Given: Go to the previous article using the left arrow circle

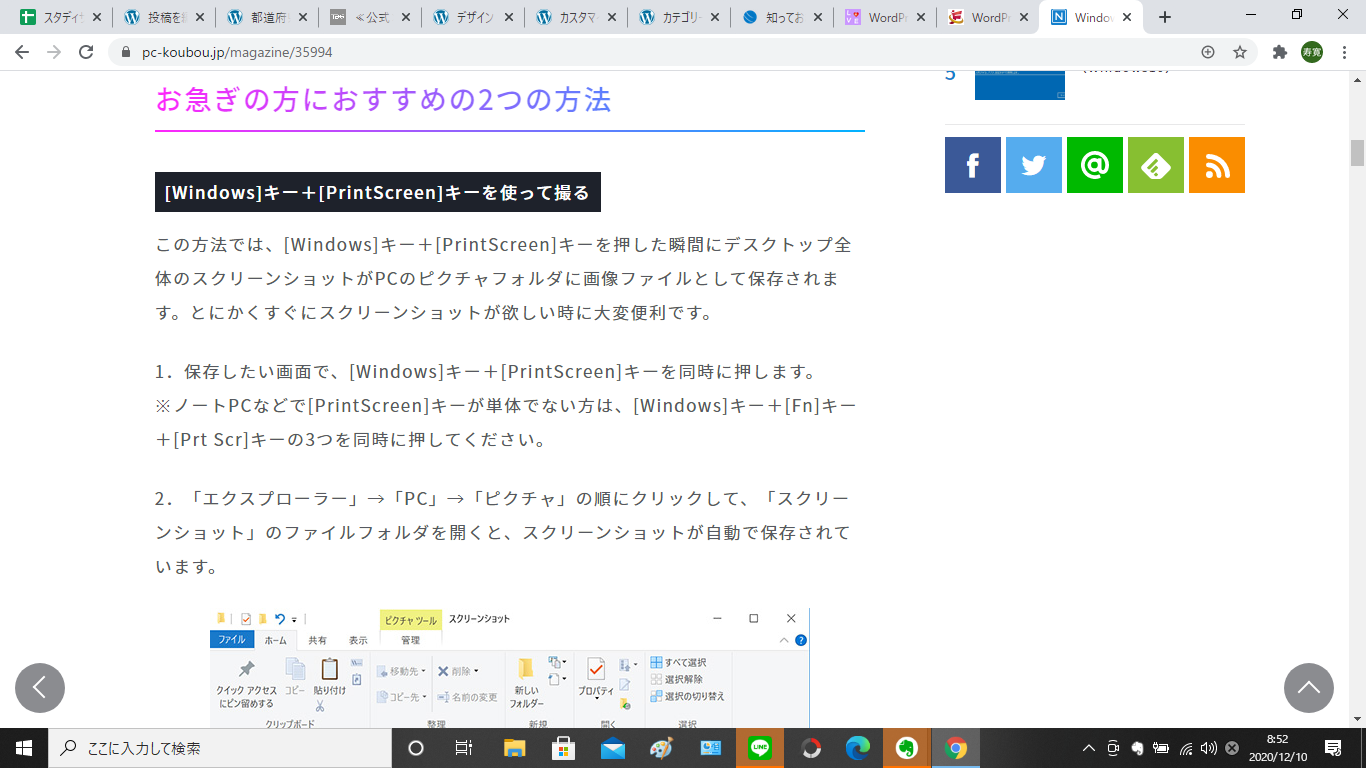Looking at the screenshot, I should (40, 688).
